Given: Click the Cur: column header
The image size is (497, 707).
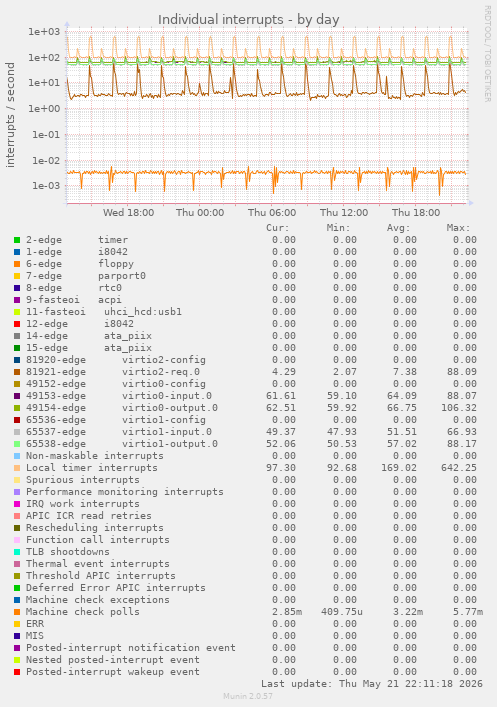Looking at the screenshot, I should click(277, 228).
